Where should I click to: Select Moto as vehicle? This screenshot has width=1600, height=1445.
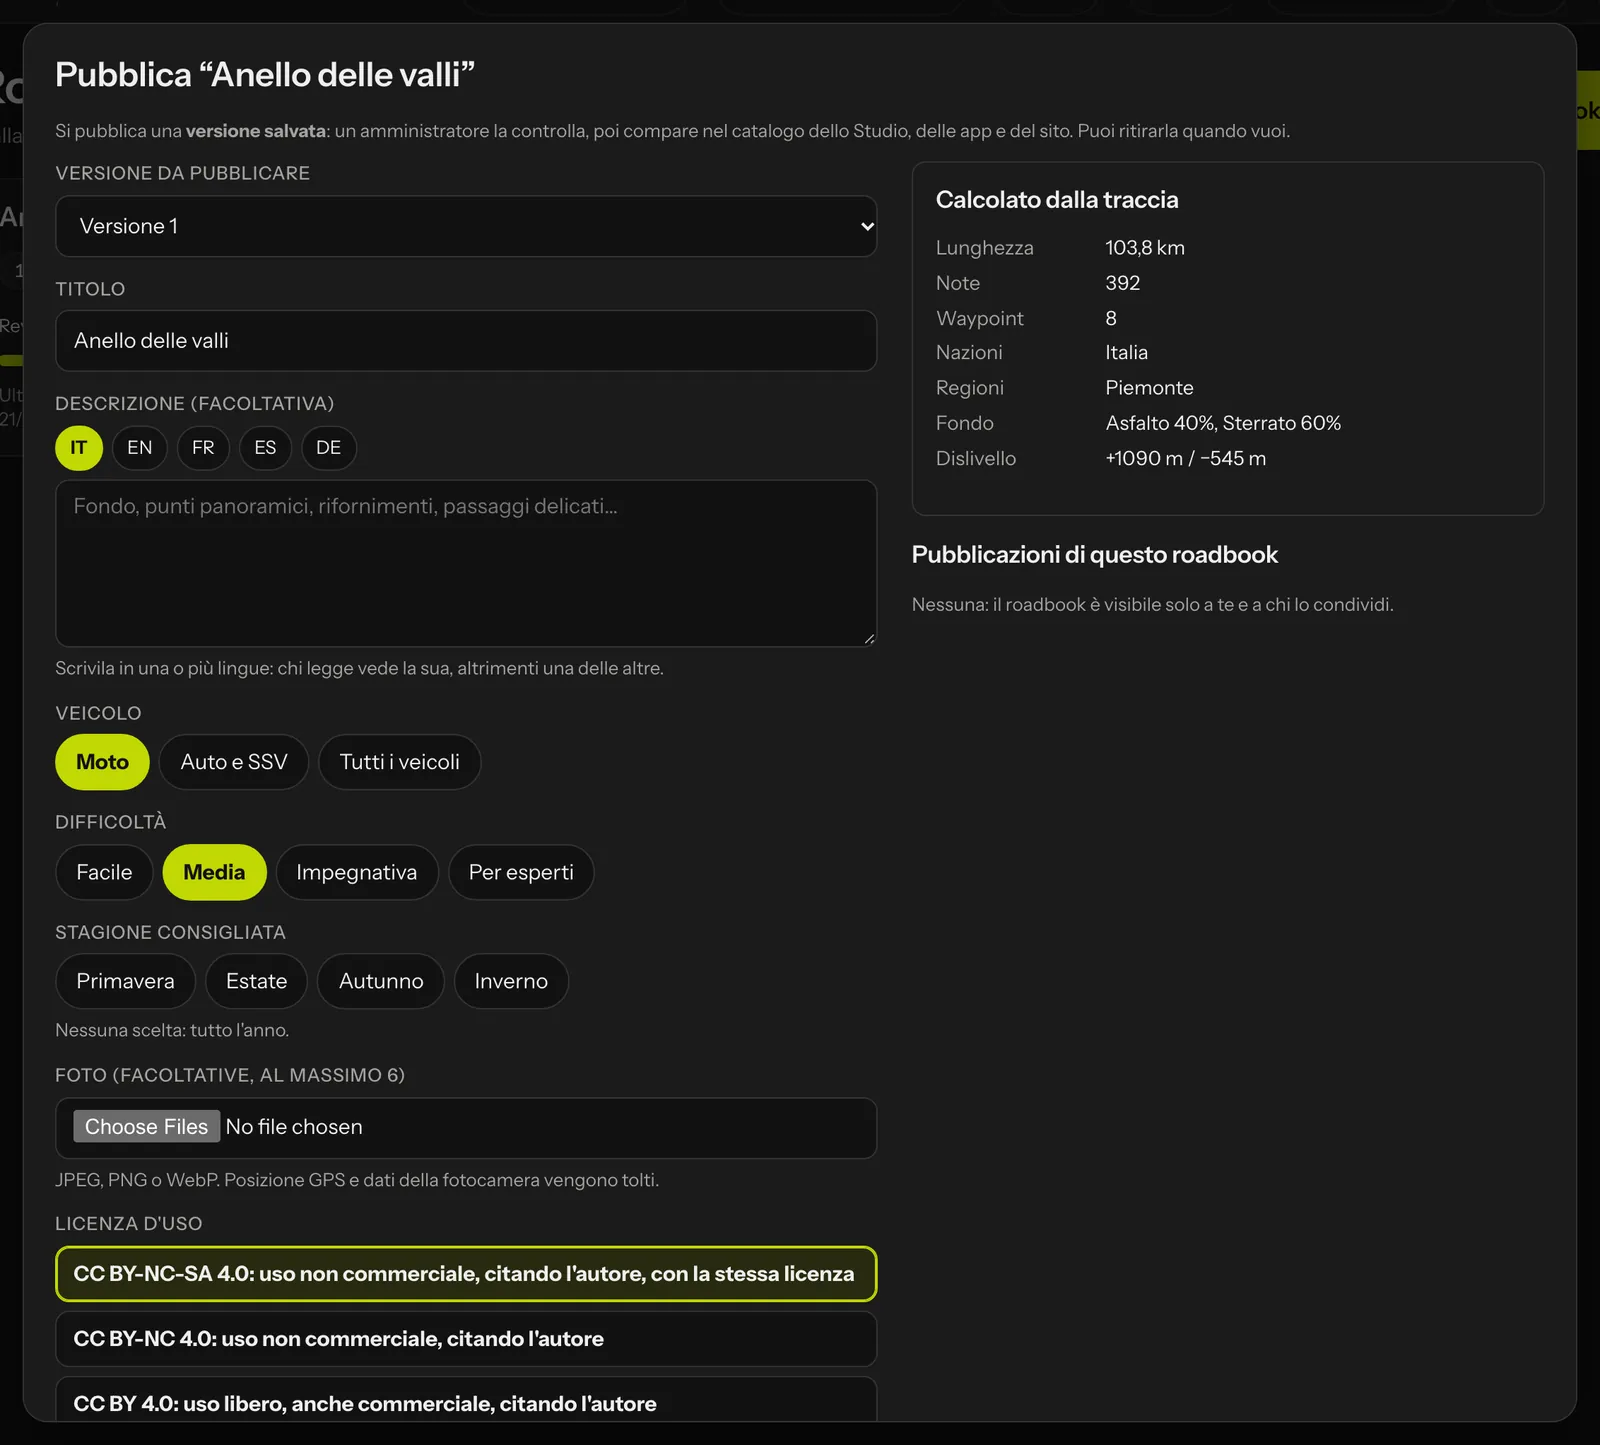(x=102, y=762)
